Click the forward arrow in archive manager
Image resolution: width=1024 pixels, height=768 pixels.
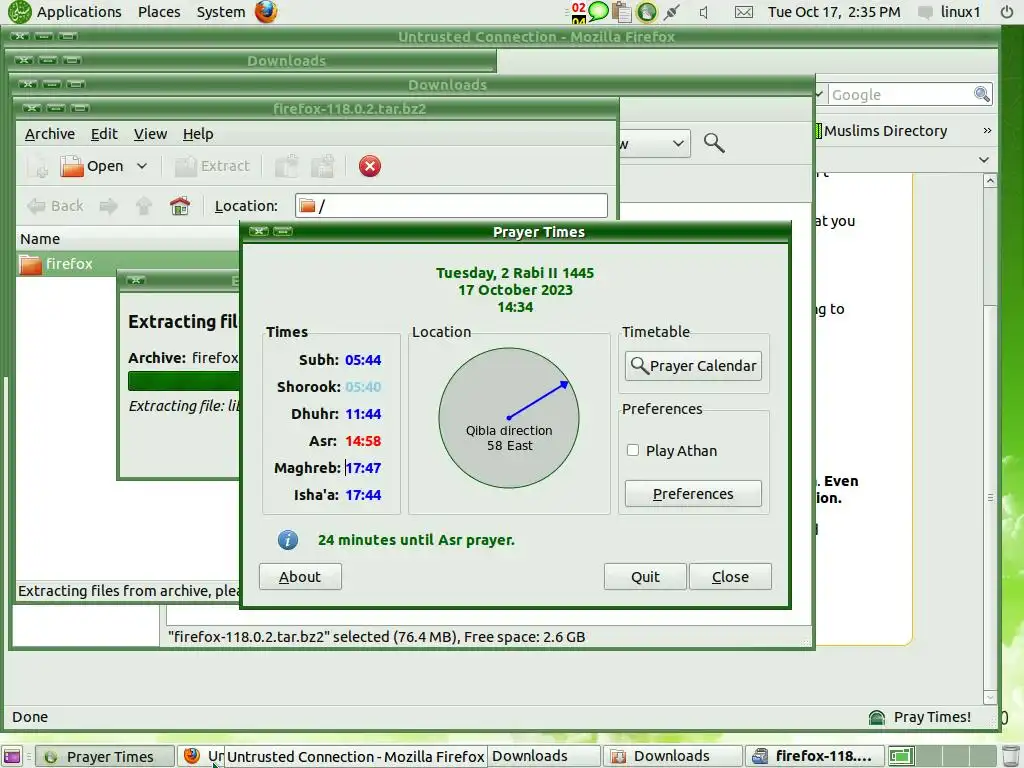pyautogui.click(x=108, y=206)
